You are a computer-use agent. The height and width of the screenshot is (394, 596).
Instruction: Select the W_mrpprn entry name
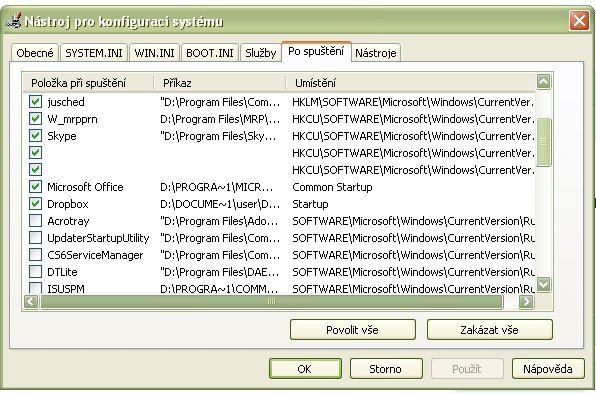coord(72,119)
